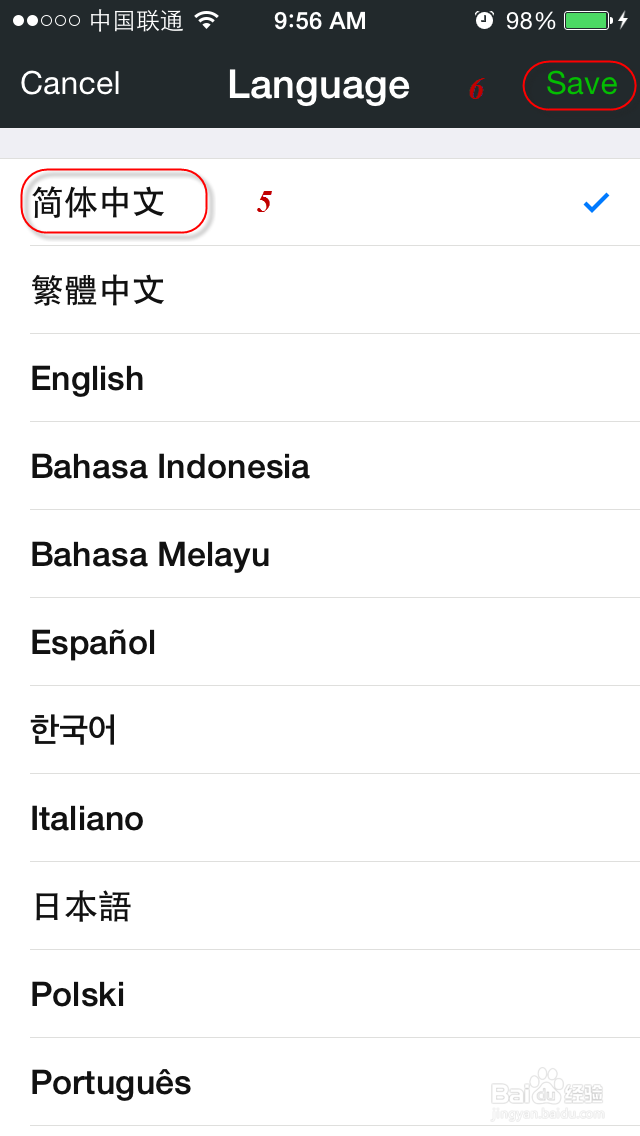Tap the Save button
The image size is (640, 1136).
(x=581, y=85)
